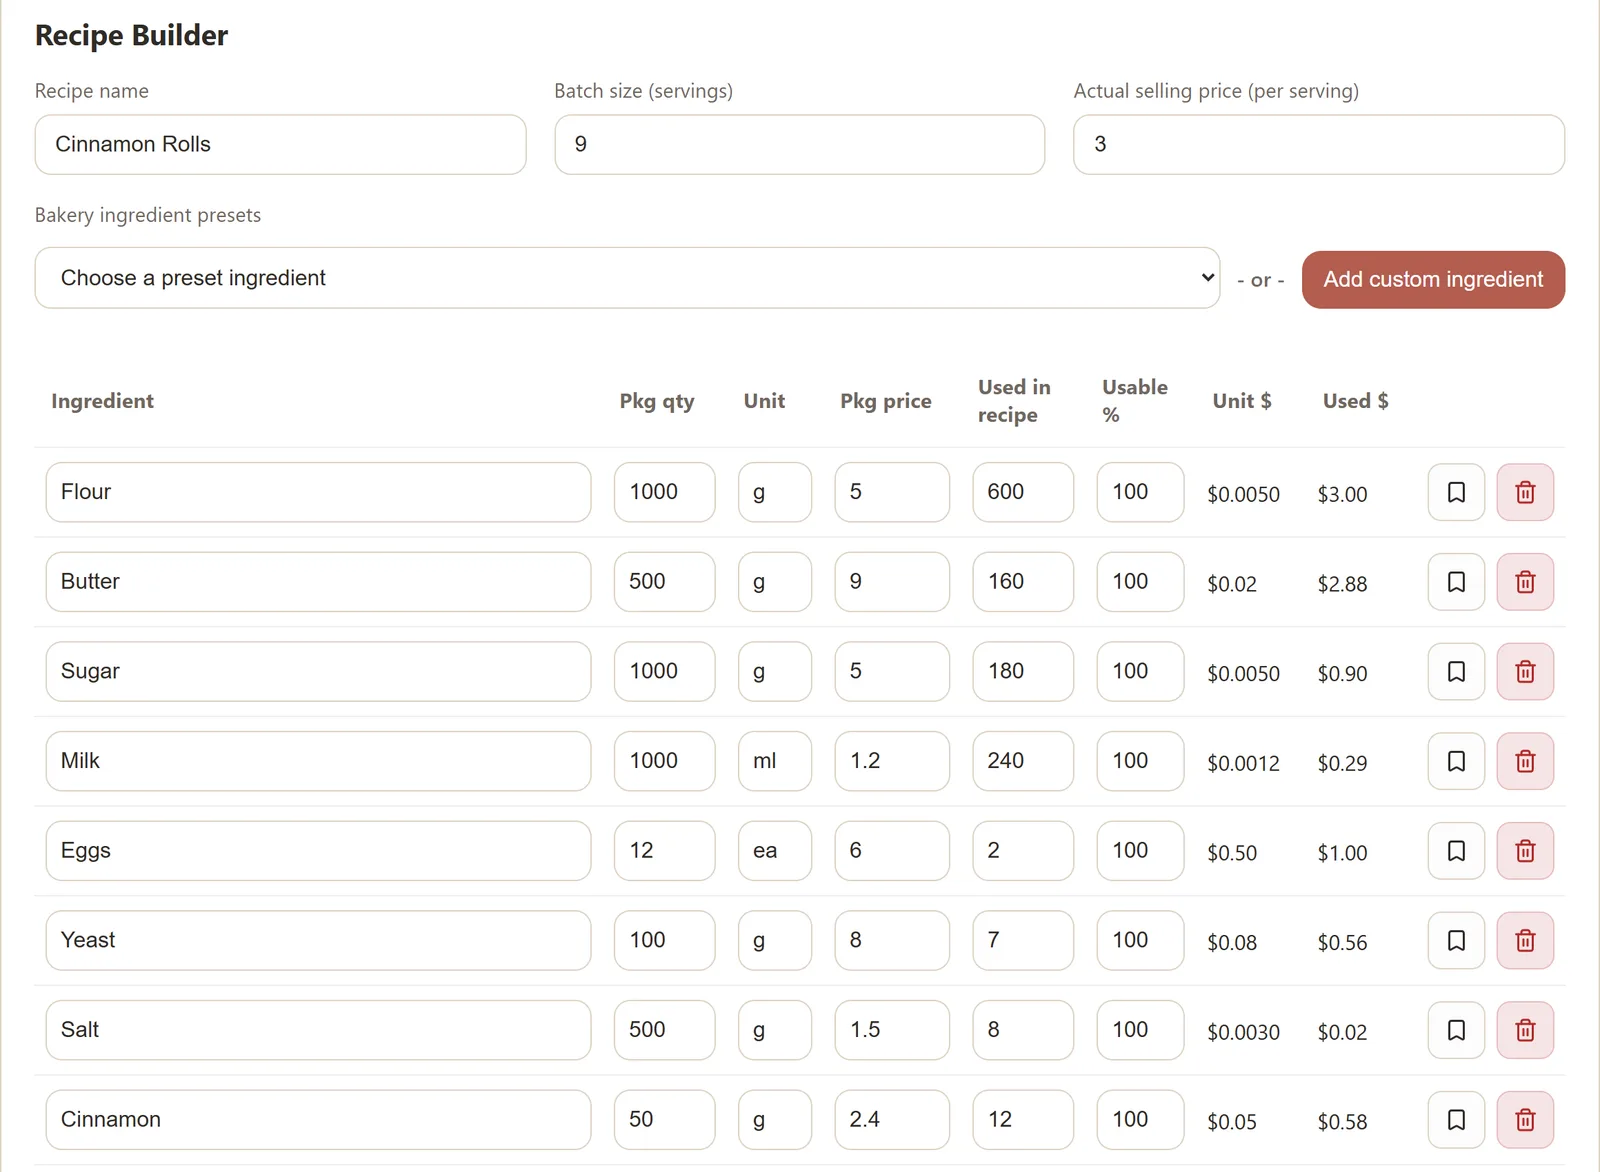Trash the Milk ingredient row
The image size is (1600, 1172).
1525,761
